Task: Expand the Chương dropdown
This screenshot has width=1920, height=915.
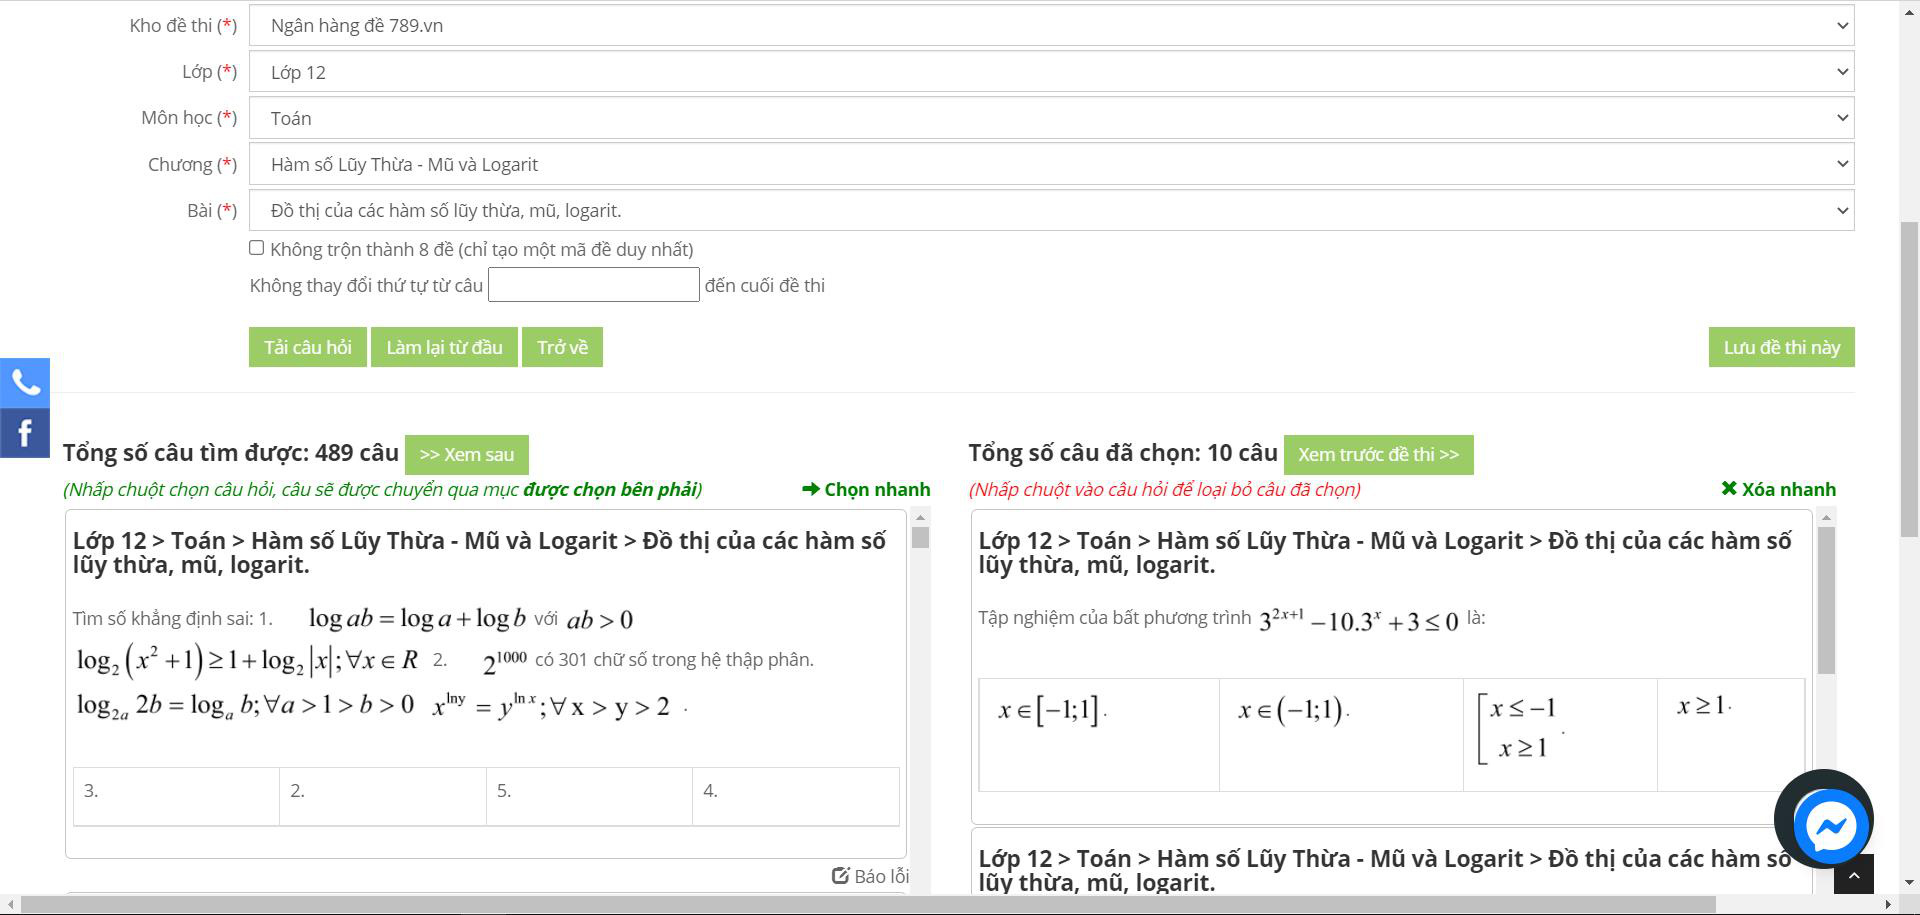Action: (1051, 164)
